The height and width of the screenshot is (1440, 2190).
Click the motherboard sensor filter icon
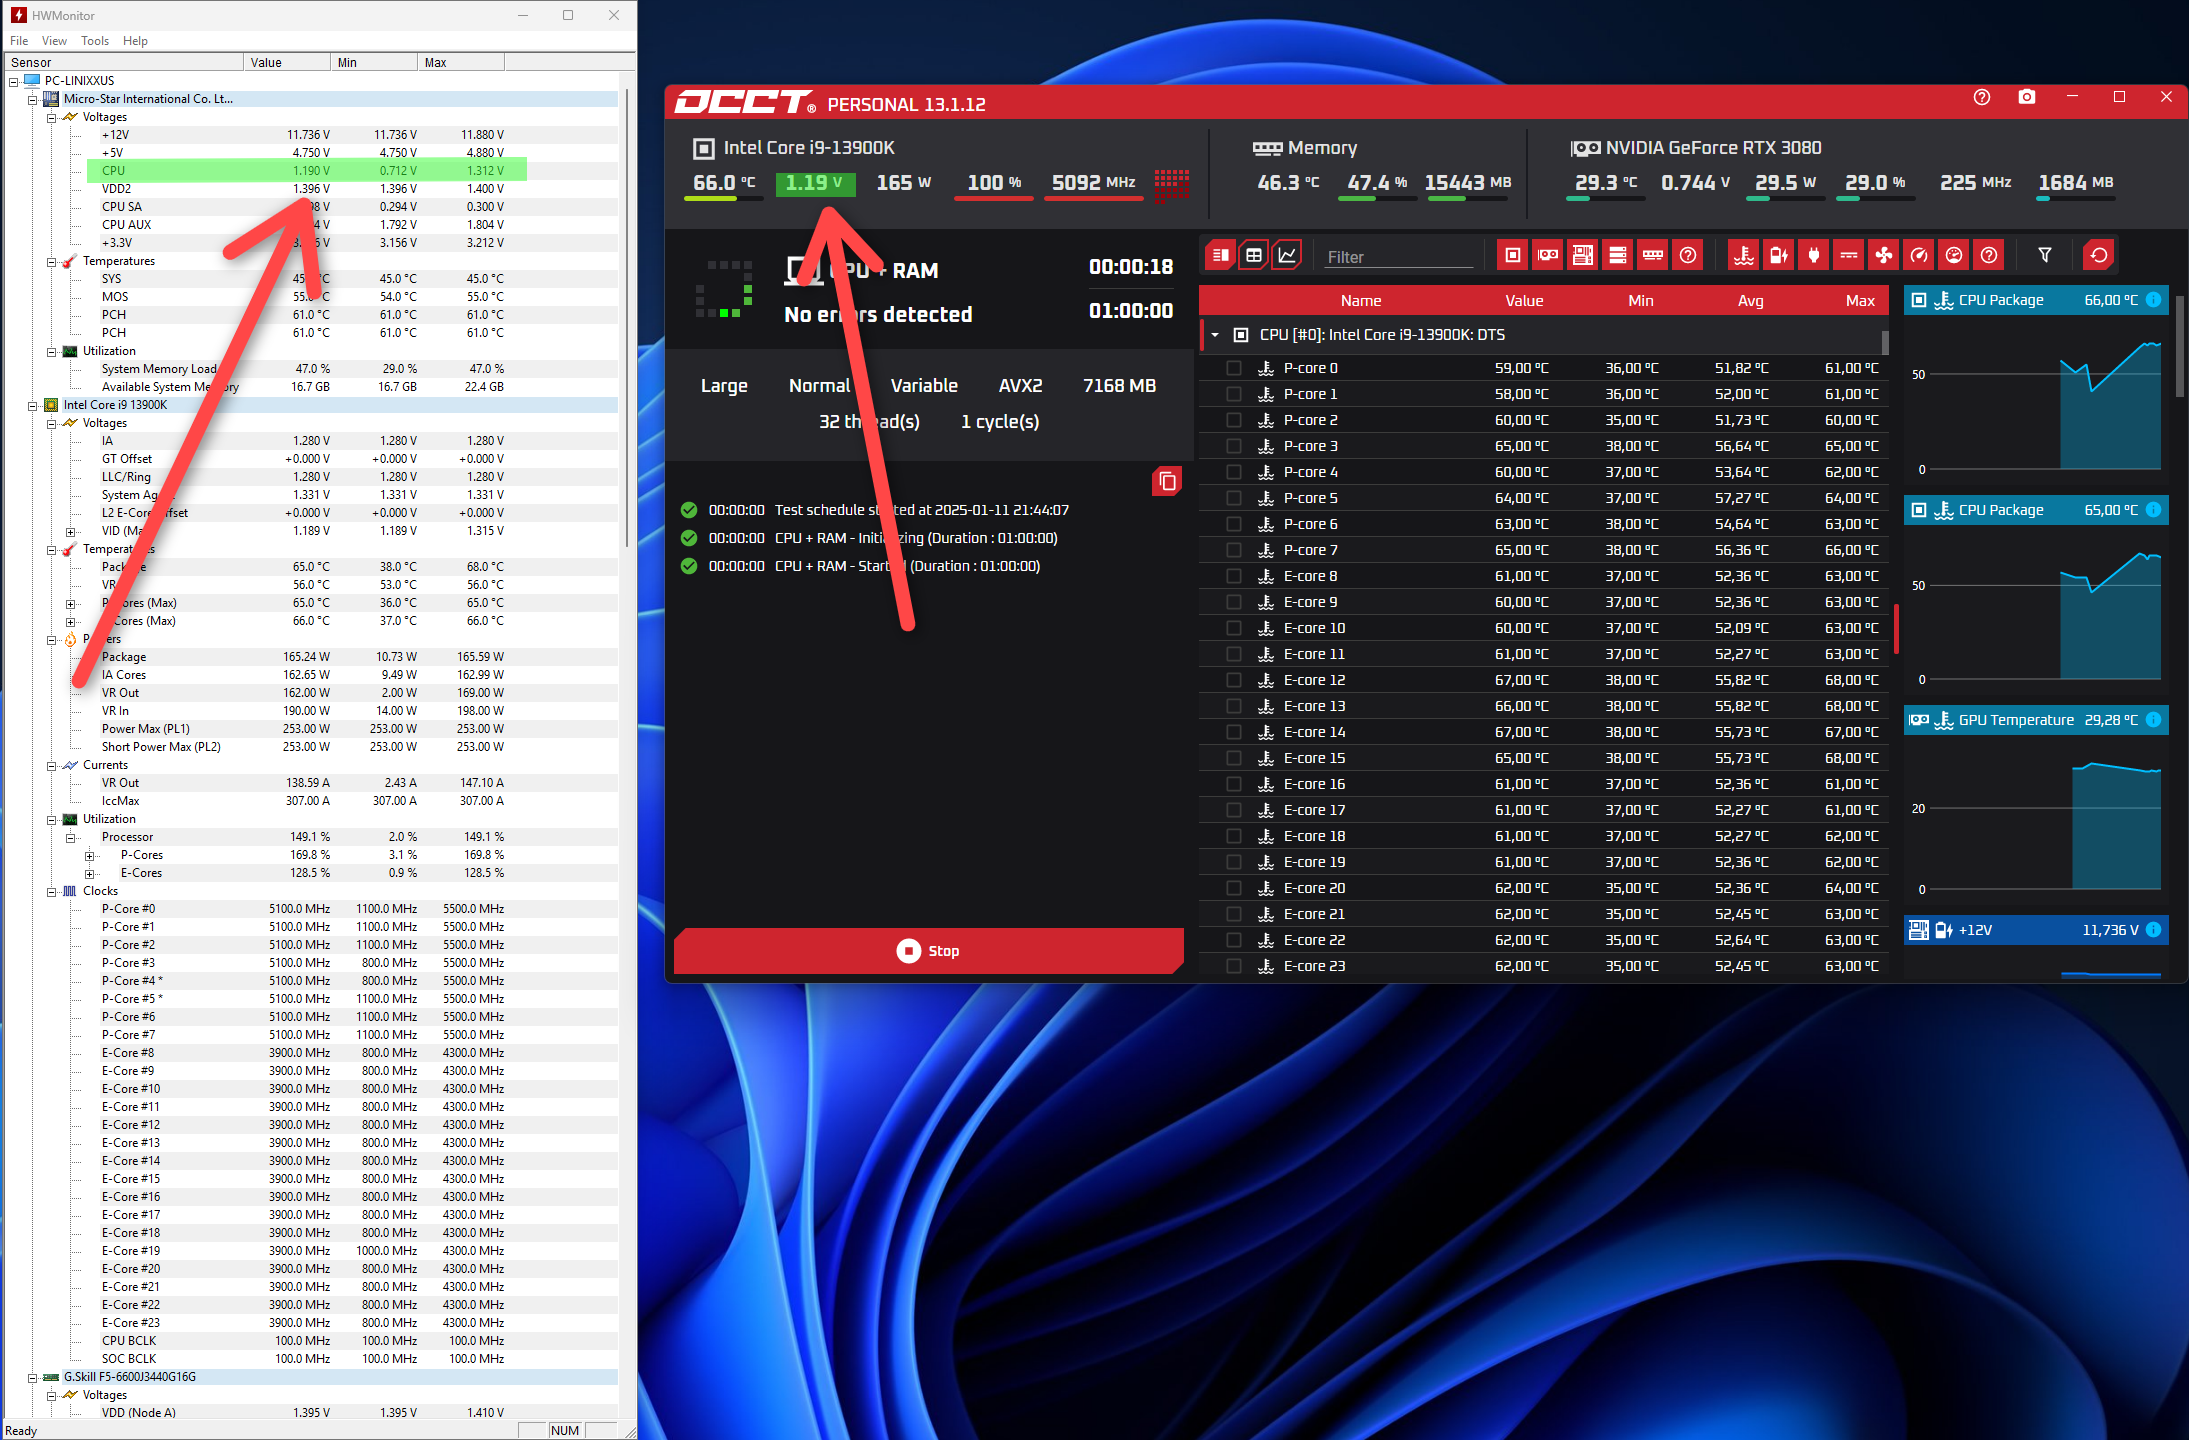point(1583,256)
